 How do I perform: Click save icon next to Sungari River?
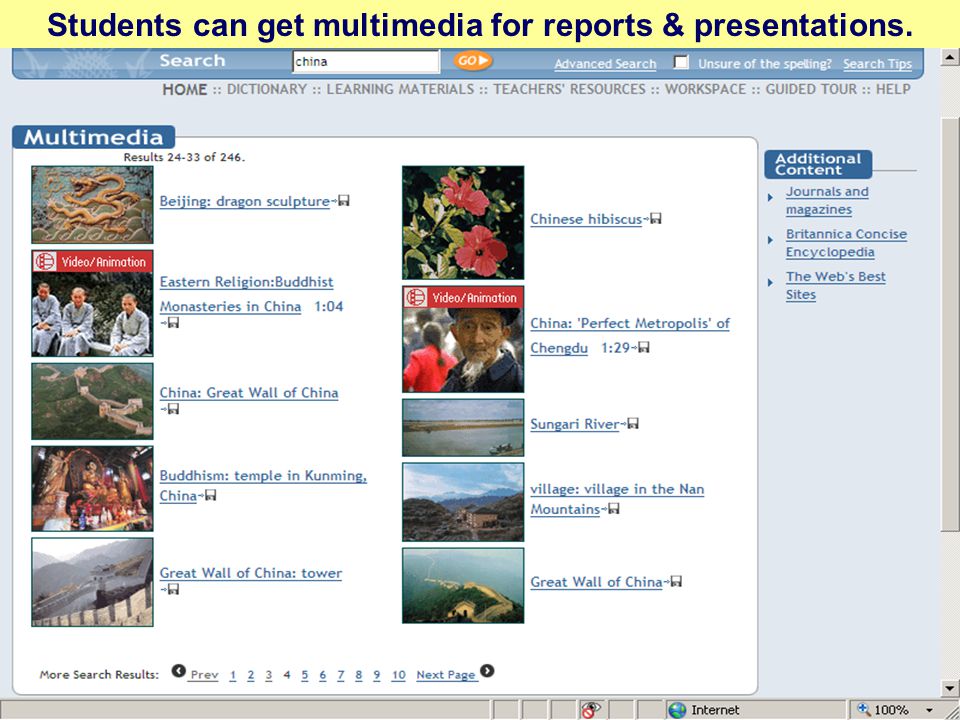coord(633,423)
